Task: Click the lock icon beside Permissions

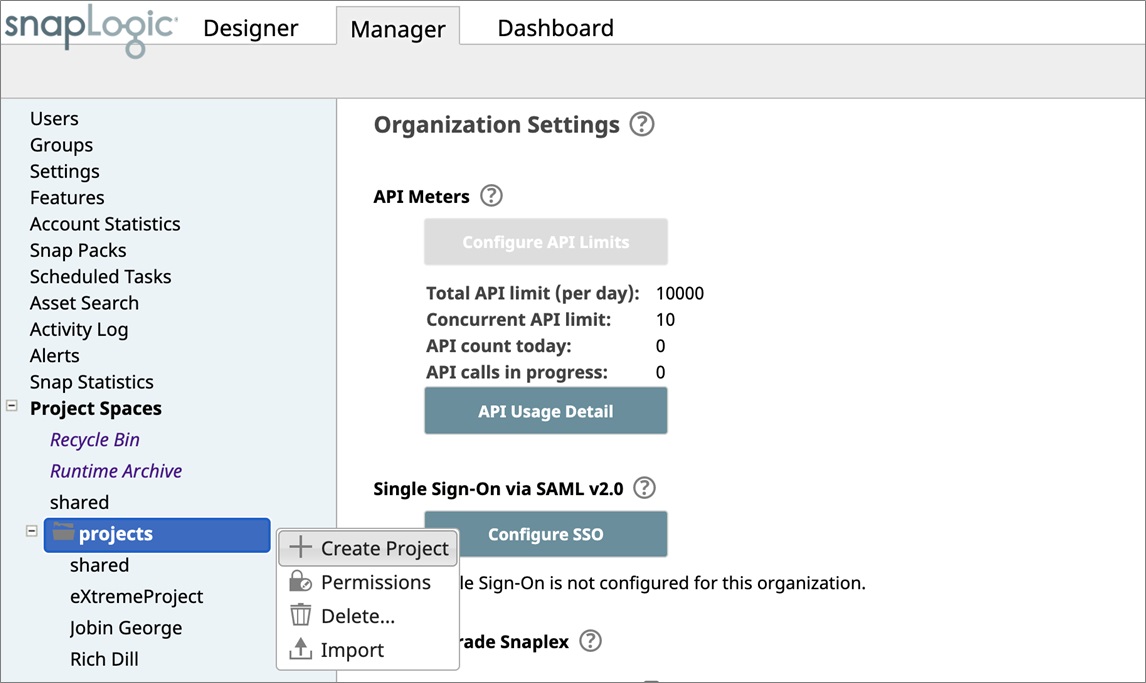Action: pos(300,581)
